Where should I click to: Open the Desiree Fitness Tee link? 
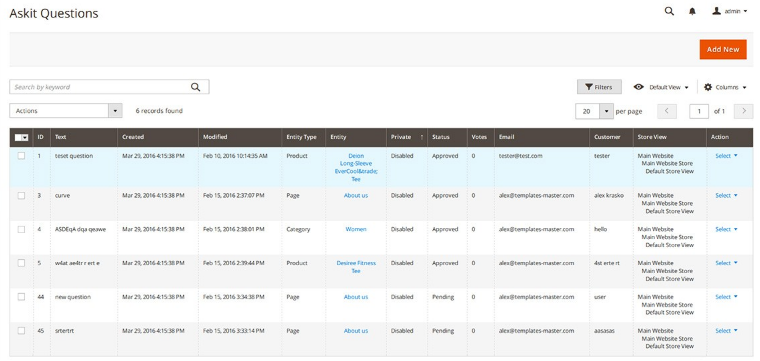[x=356, y=267]
